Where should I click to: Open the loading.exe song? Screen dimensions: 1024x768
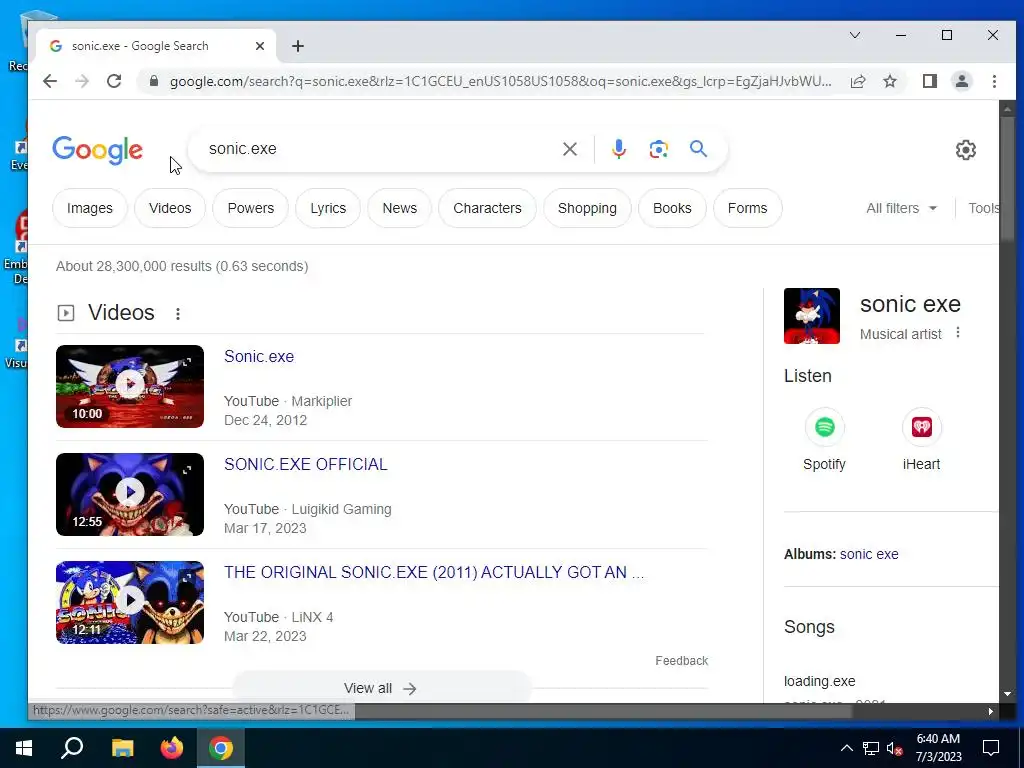pyautogui.click(x=820, y=681)
